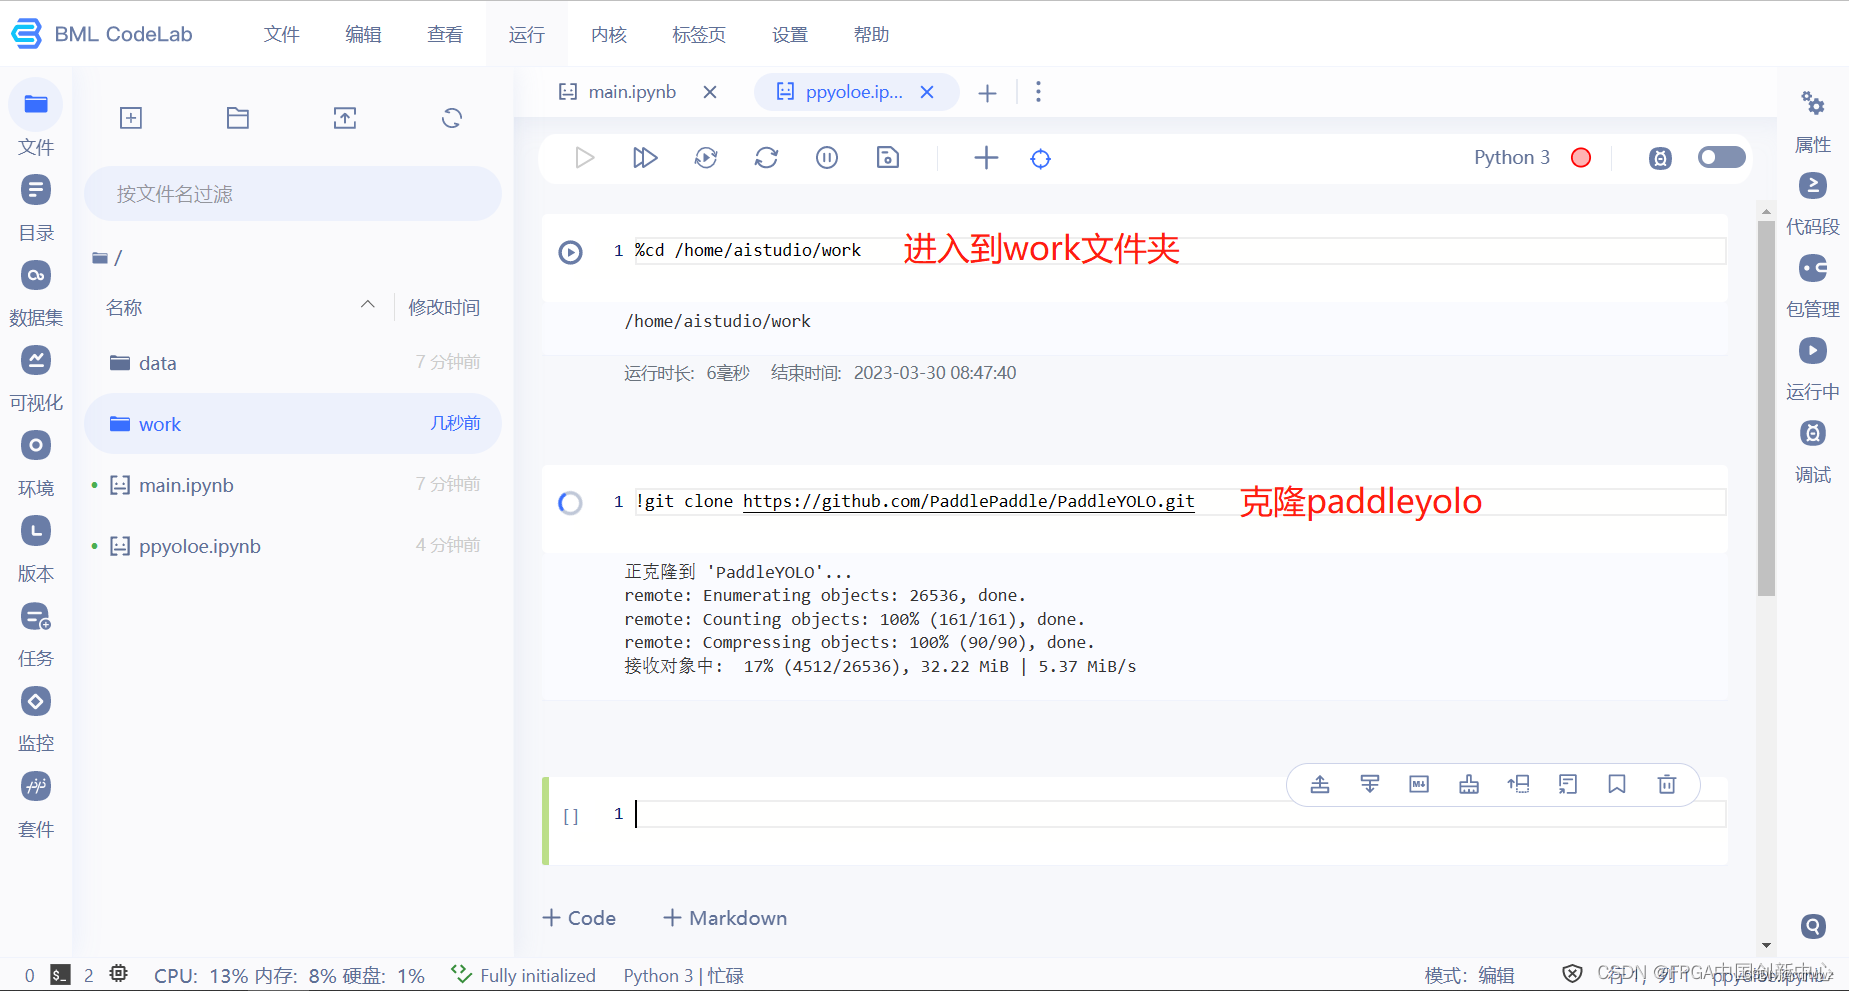Open a new tab with plus button
This screenshot has width=1849, height=991.
(987, 93)
